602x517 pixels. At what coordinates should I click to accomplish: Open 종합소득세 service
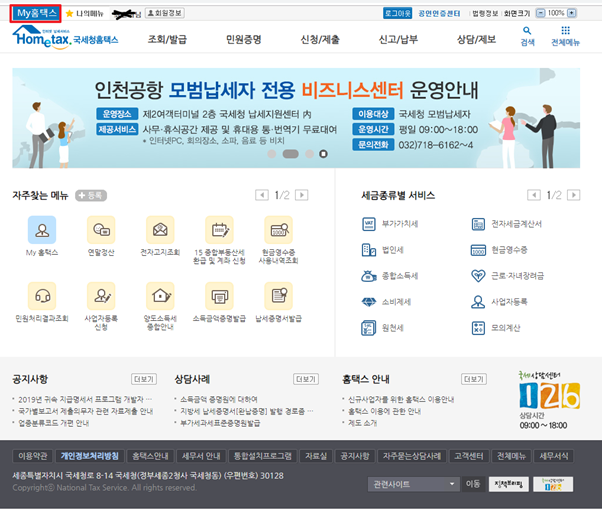390,276
